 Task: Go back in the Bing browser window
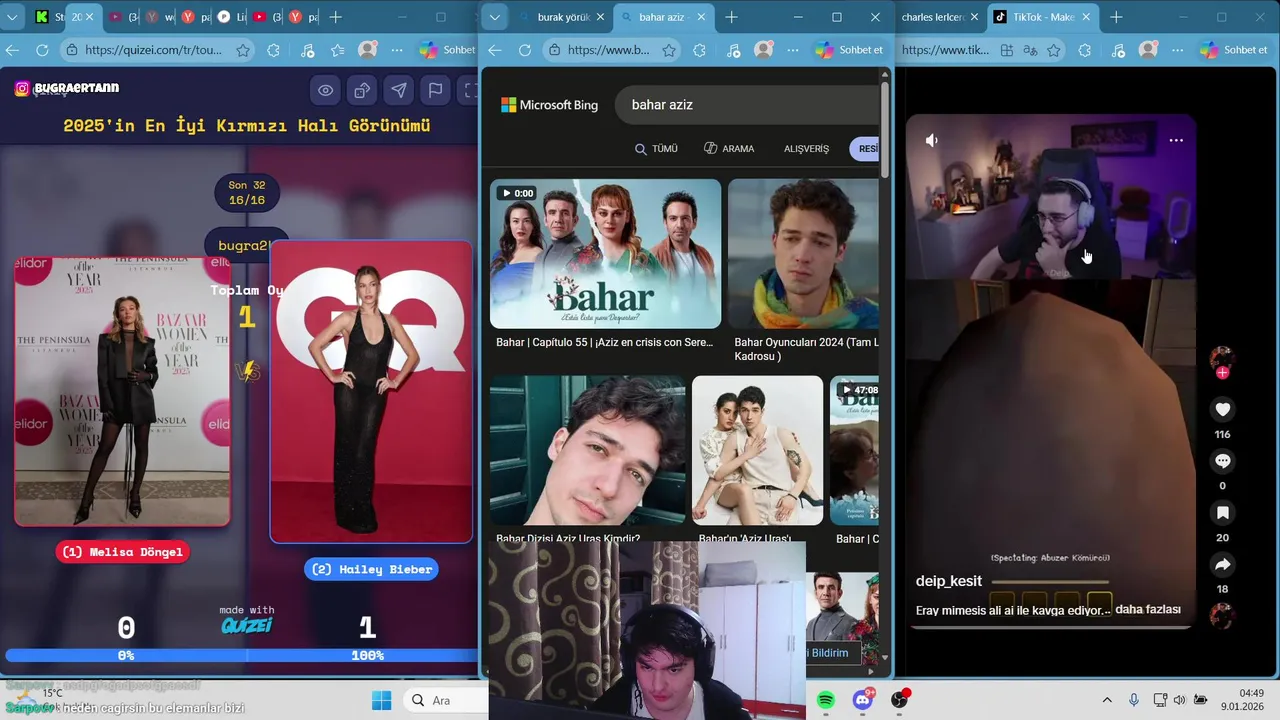click(495, 50)
